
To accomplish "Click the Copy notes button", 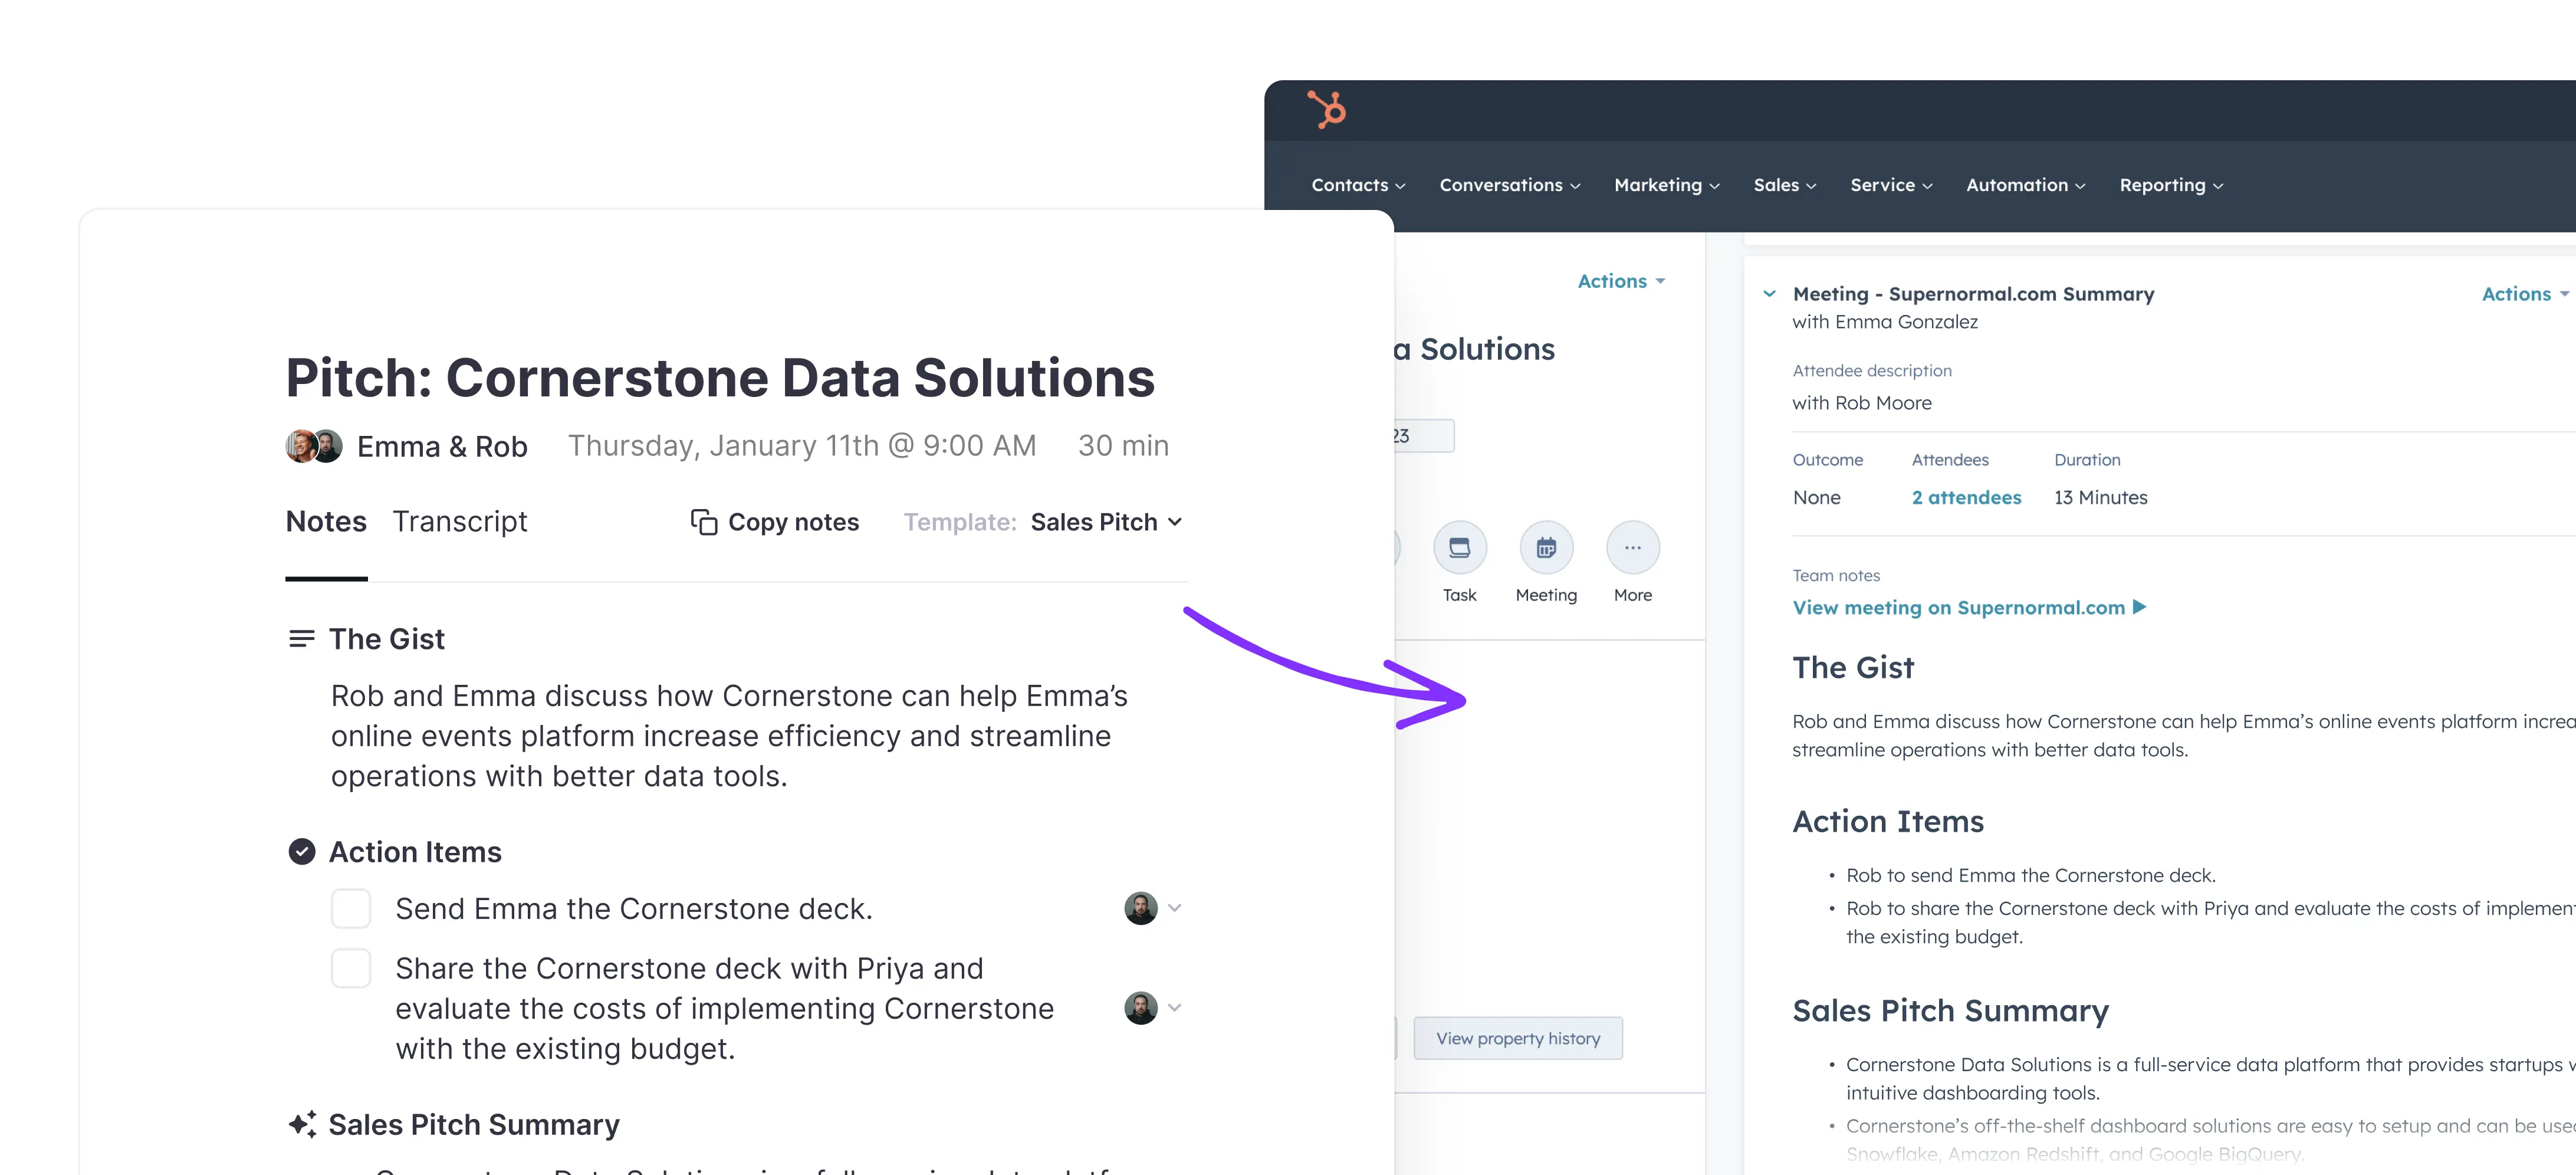I will pos(775,522).
